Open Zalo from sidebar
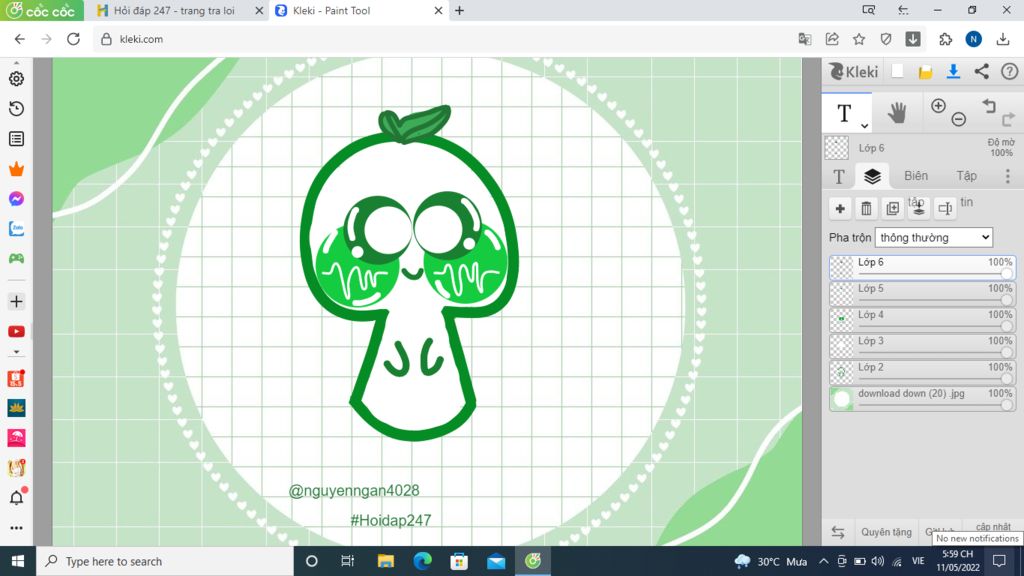 (16, 229)
